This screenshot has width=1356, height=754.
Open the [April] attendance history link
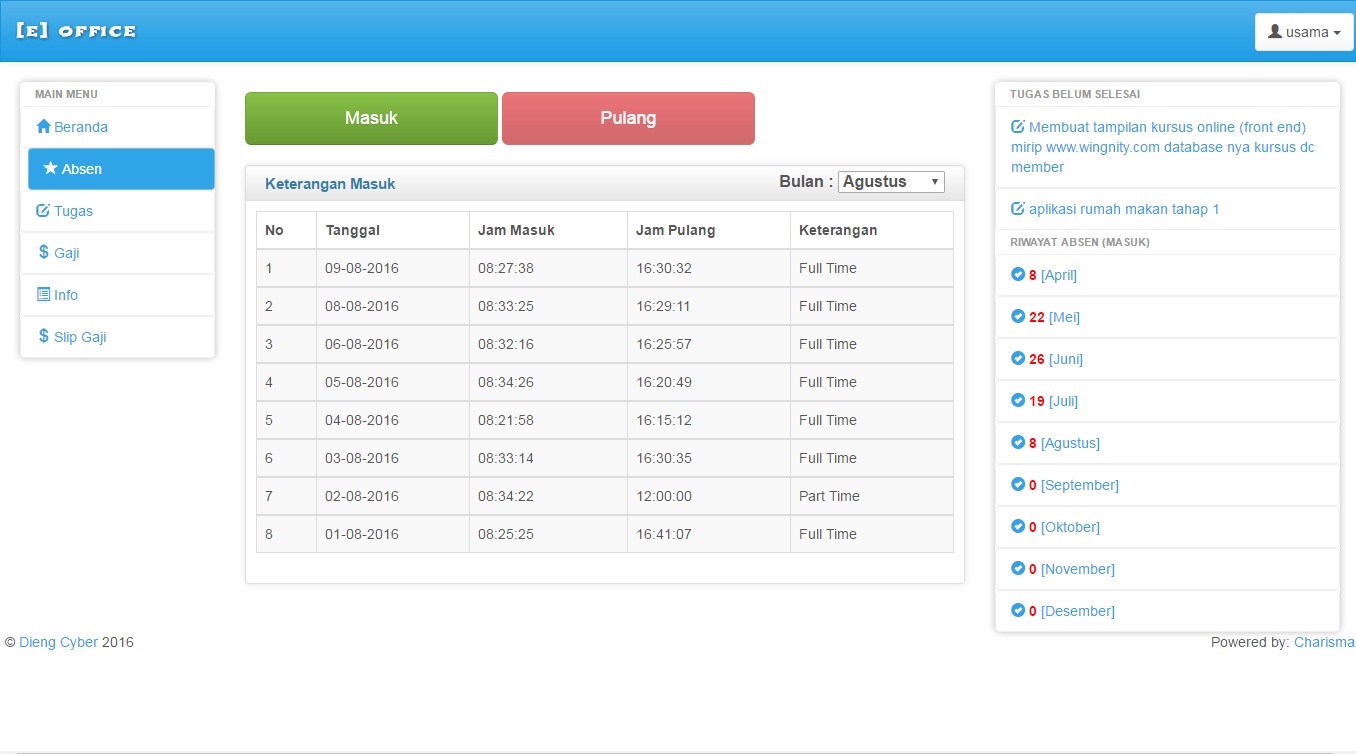pyautogui.click(x=1059, y=275)
